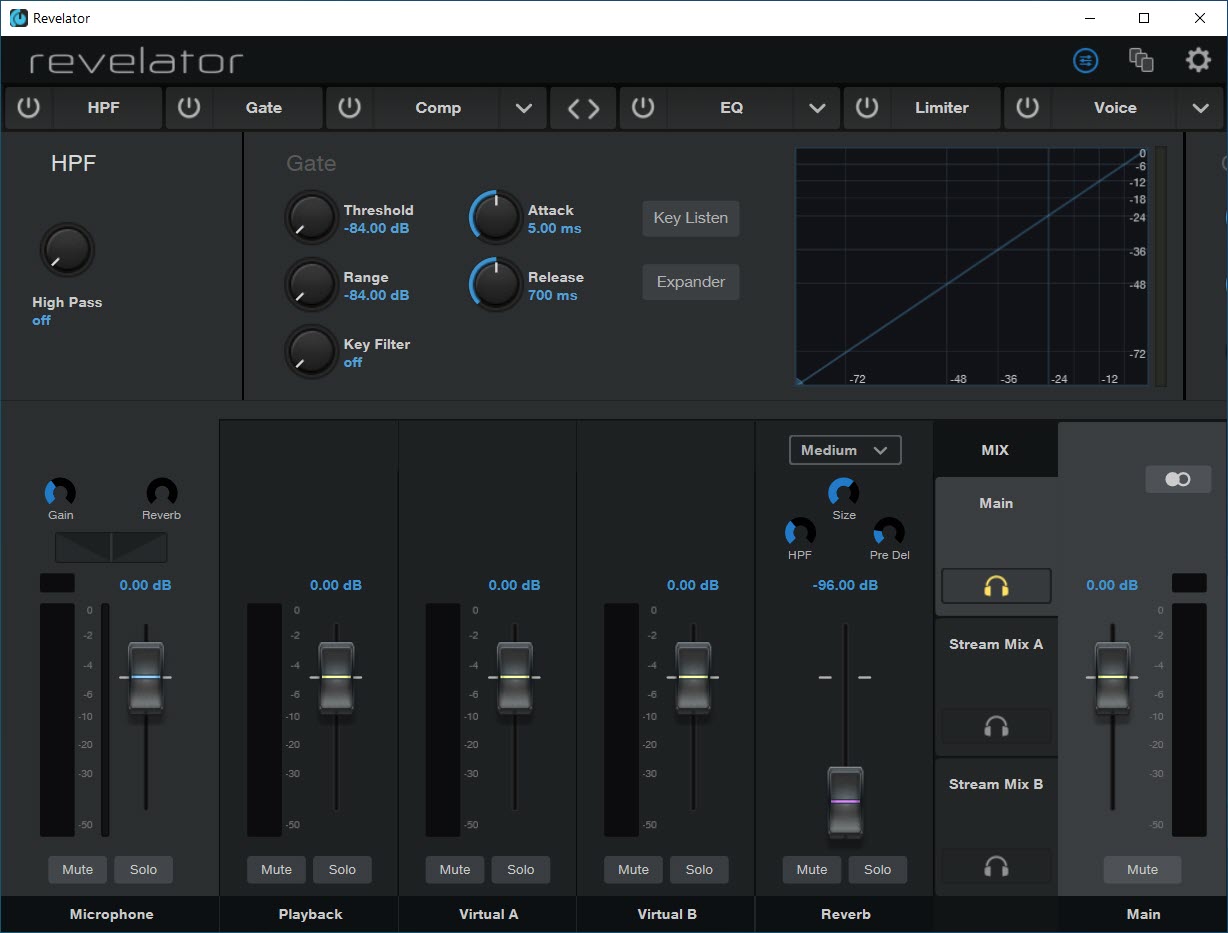Click the reverb HPF knob
Image resolution: width=1228 pixels, height=933 pixels.
point(800,532)
